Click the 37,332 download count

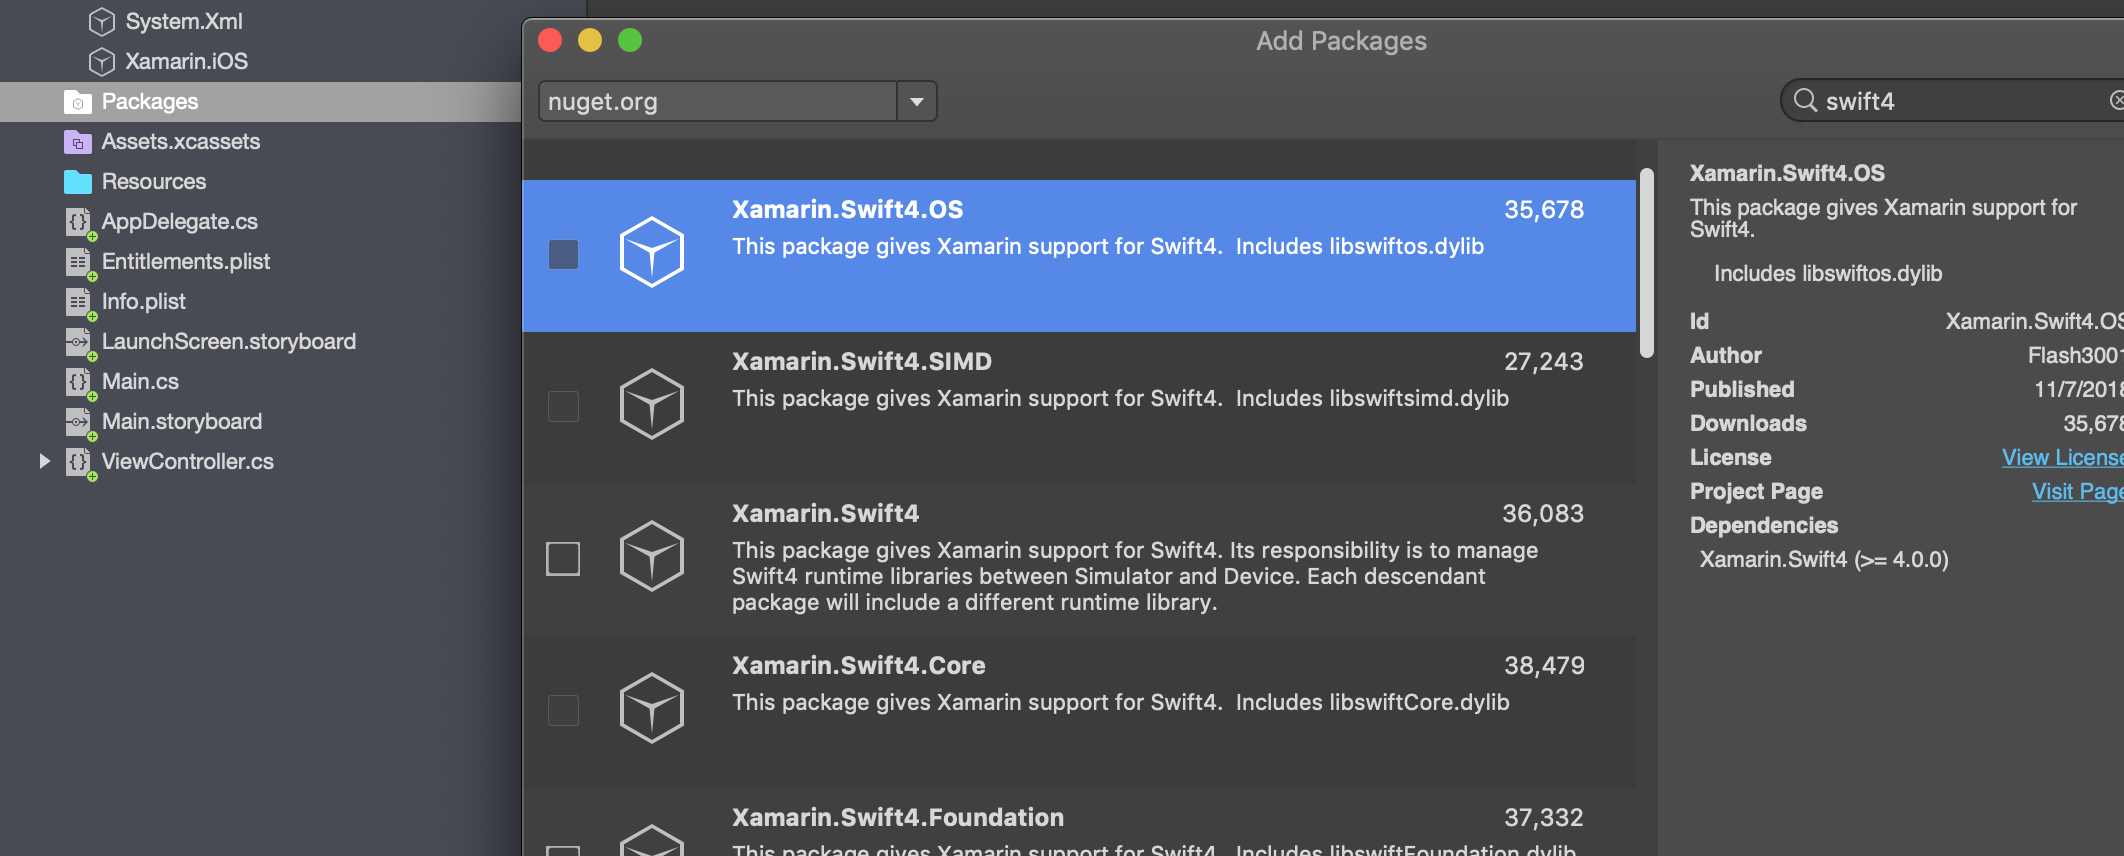point(1543,818)
